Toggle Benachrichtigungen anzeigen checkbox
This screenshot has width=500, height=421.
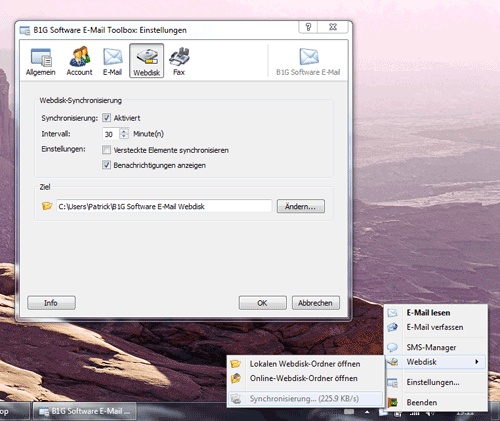[x=106, y=165]
